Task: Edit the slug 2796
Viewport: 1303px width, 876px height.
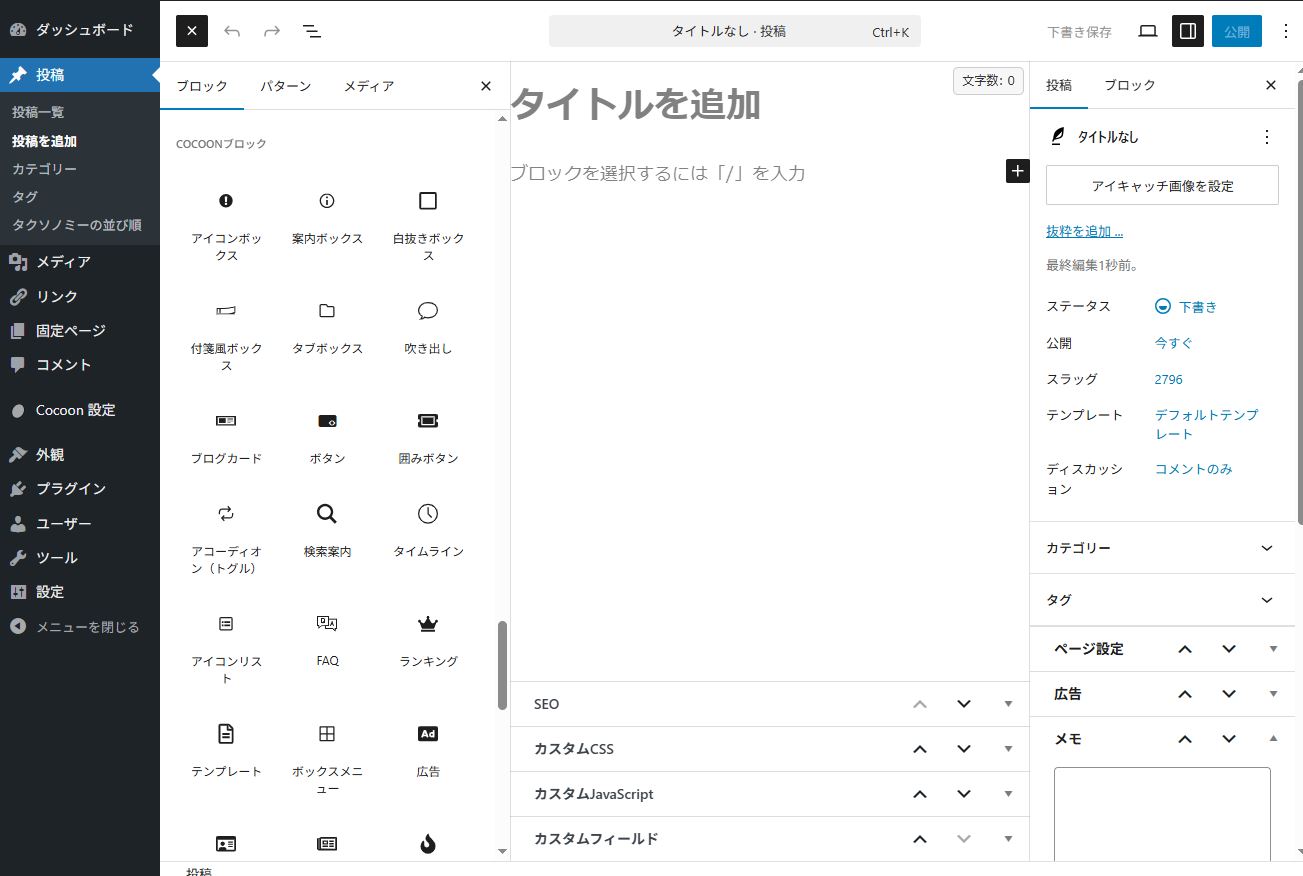Action: (1169, 379)
